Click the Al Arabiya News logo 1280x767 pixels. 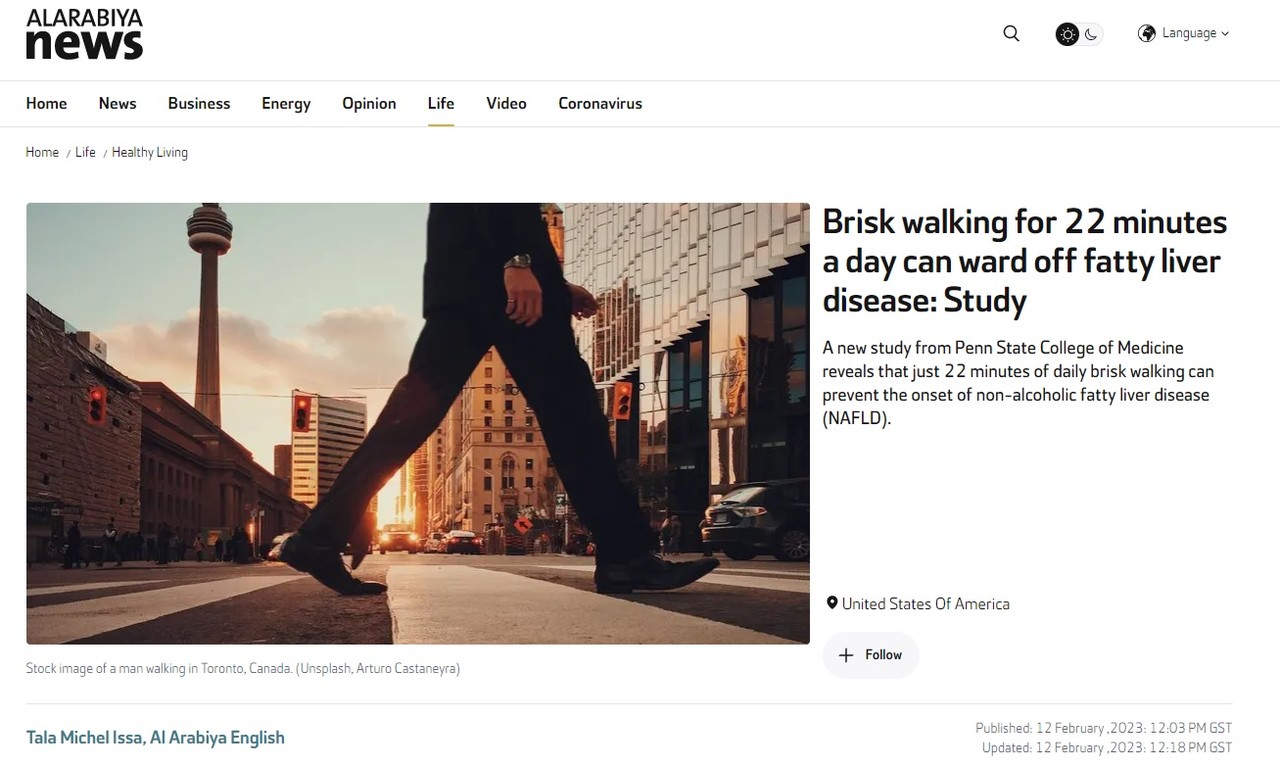84,35
